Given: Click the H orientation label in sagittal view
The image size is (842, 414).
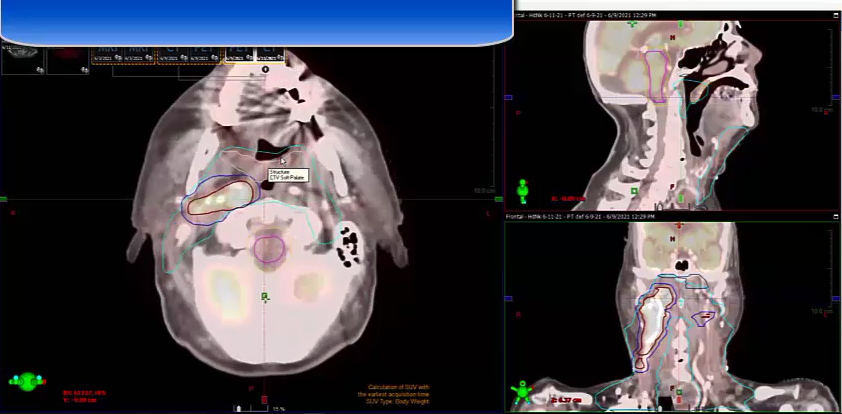Looking at the screenshot, I should pyautogui.click(x=672, y=38).
